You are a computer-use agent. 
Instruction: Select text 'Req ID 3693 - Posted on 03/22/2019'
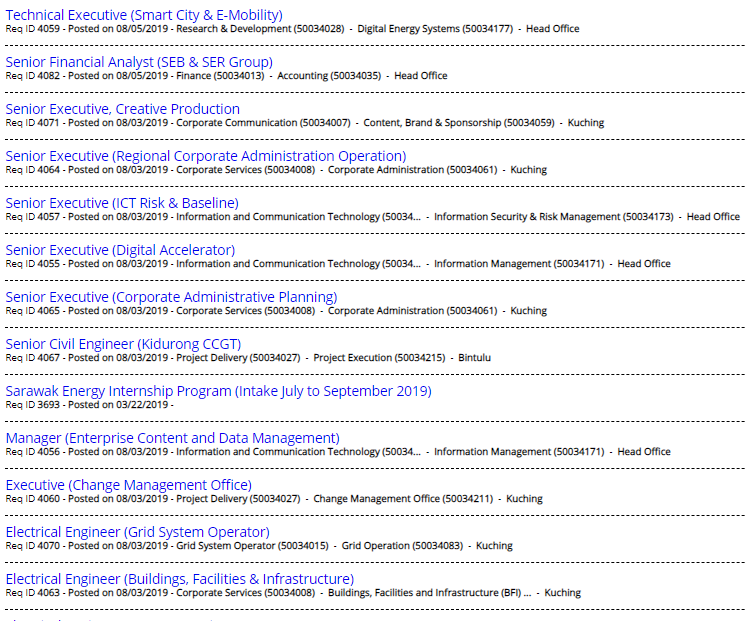(87, 405)
